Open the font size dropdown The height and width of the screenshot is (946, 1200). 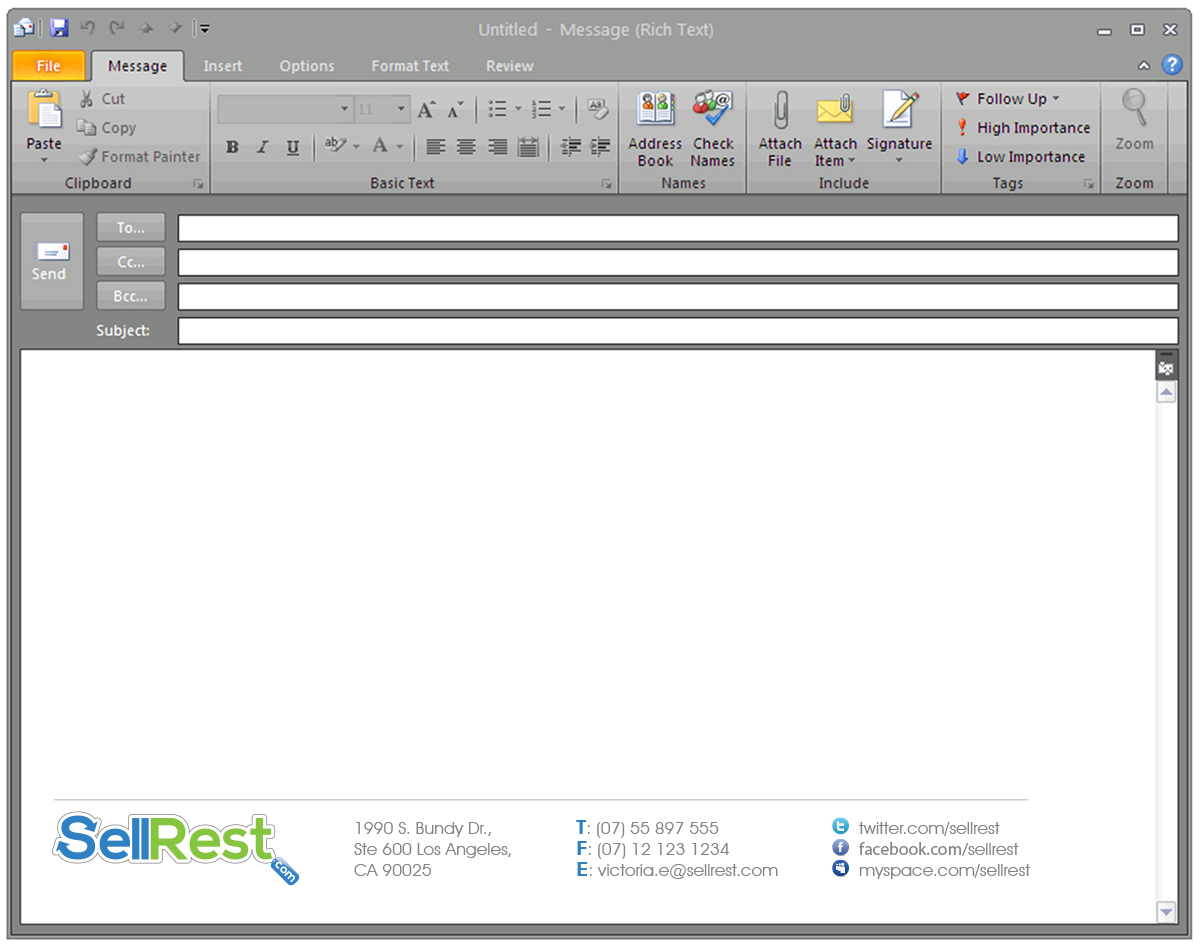(x=401, y=109)
